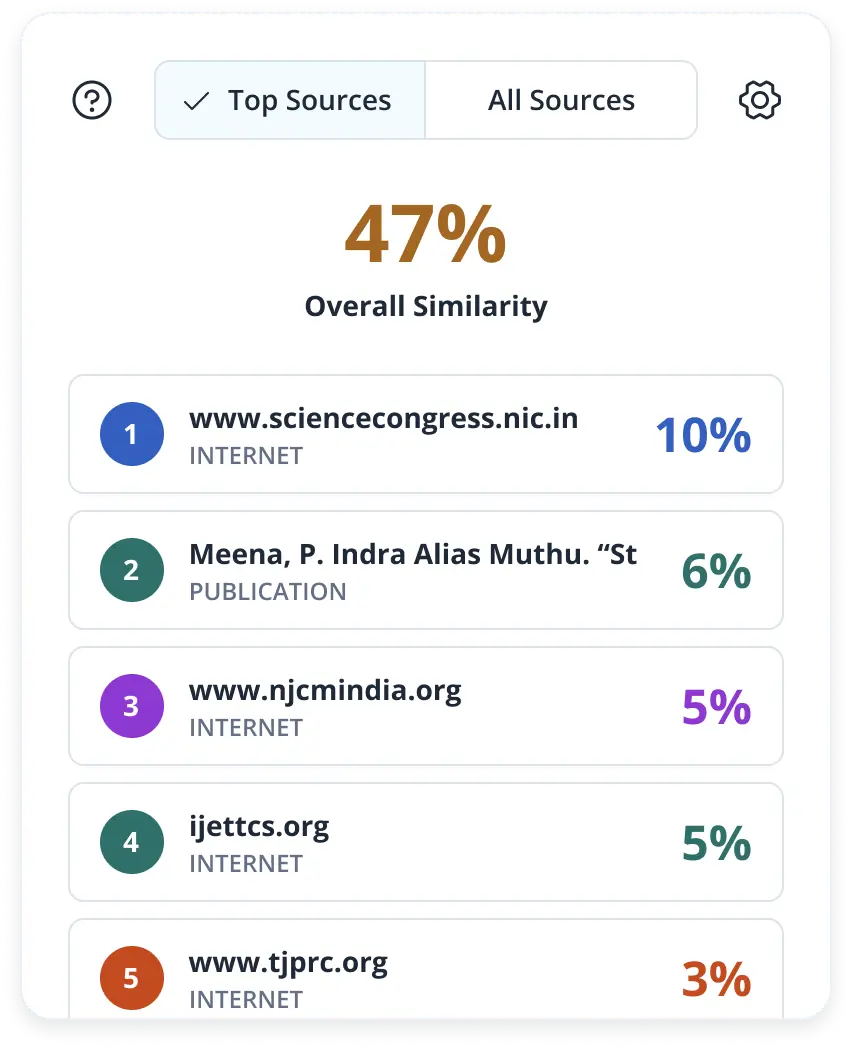This screenshot has height=1048, width=852.
Task: Click the 6% match percentage
Action: pyautogui.click(x=716, y=571)
